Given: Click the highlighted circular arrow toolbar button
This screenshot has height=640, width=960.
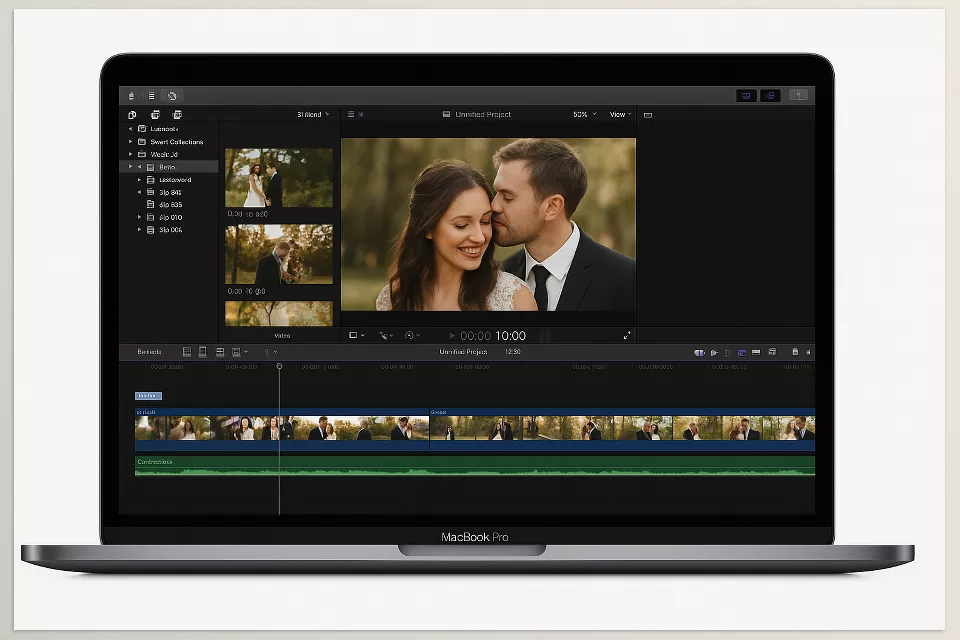Looking at the screenshot, I should (x=172, y=96).
